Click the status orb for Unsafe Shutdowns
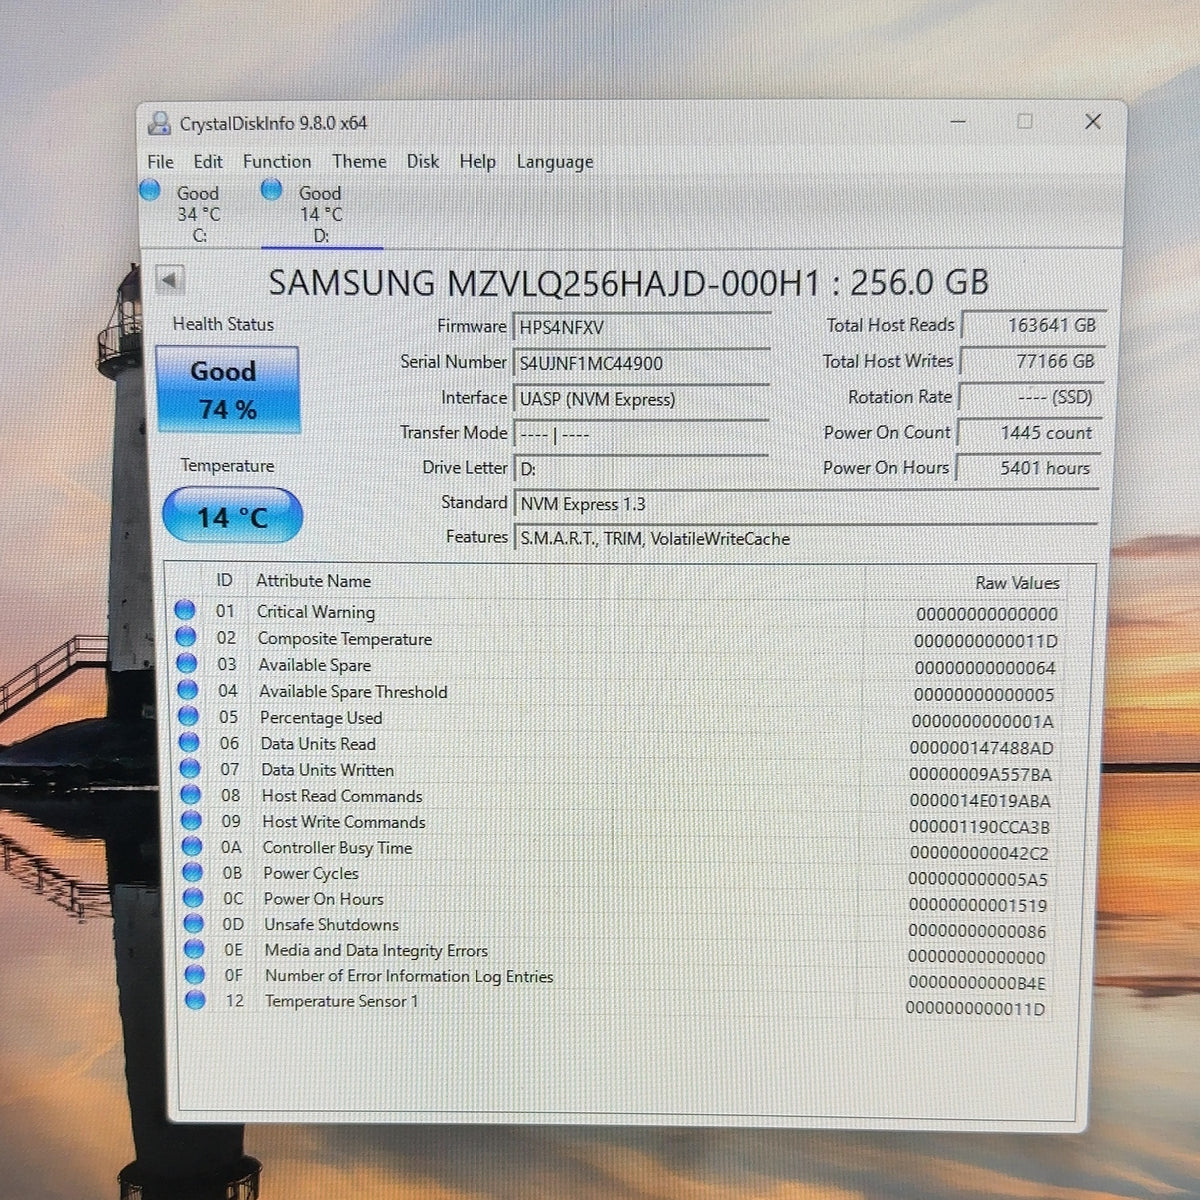 [x=194, y=924]
